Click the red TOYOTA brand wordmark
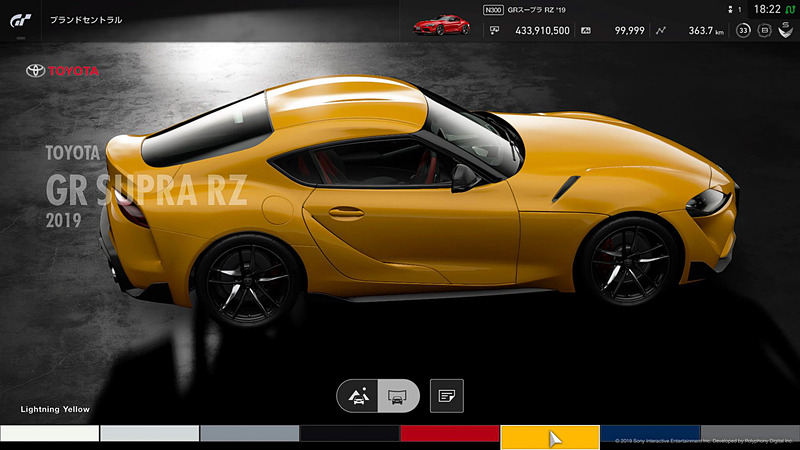The image size is (800, 450). coord(73,71)
